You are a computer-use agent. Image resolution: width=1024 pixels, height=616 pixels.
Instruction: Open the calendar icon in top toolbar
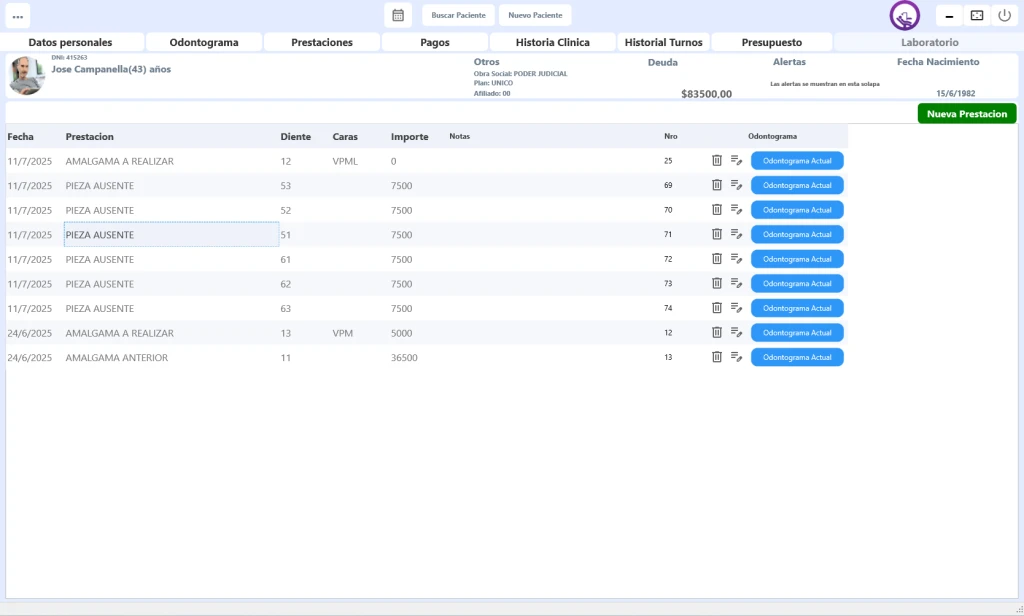tap(398, 15)
